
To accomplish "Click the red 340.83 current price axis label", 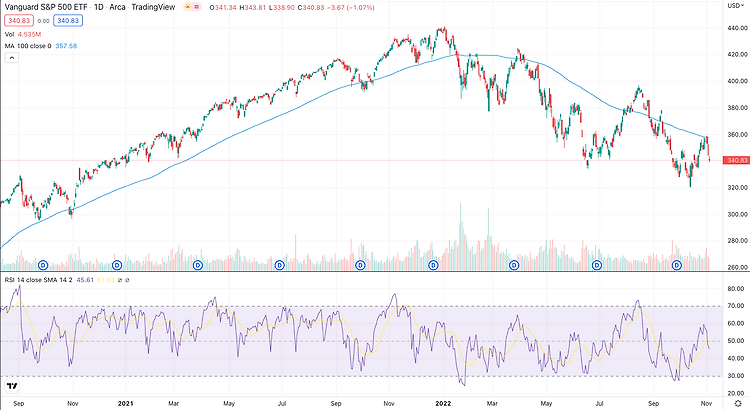I will pyautogui.click(x=737, y=160).
